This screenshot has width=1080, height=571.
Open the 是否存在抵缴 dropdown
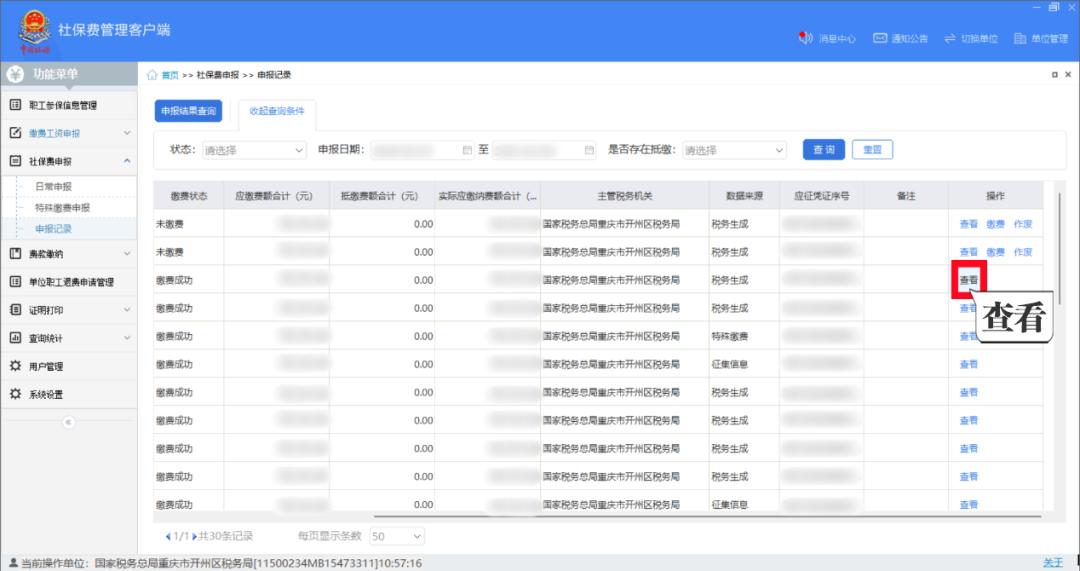click(x=734, y=150)
